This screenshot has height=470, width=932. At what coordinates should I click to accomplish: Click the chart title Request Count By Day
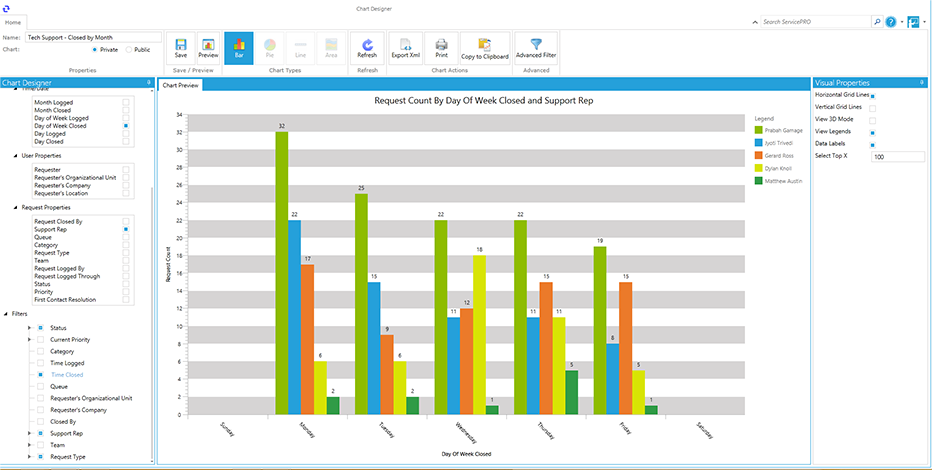tap(483, 101)
